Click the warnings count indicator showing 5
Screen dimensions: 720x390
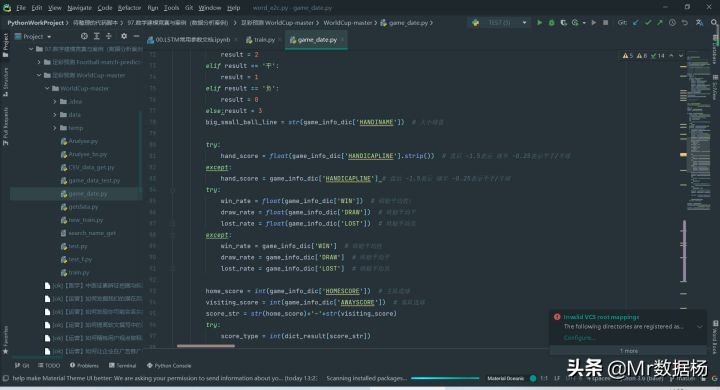(x=628, y=56)
